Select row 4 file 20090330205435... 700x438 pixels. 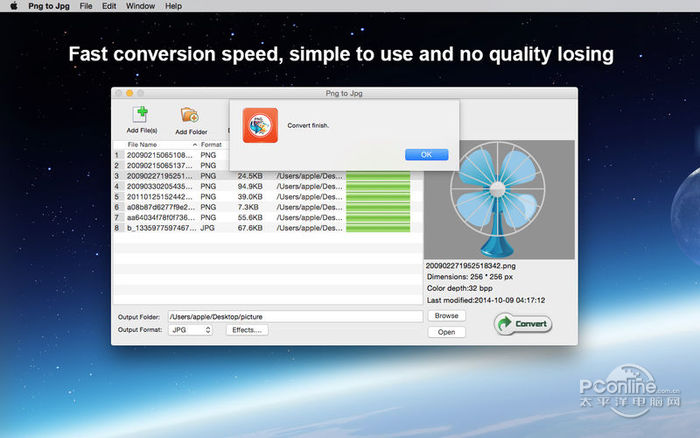point(159,186)
